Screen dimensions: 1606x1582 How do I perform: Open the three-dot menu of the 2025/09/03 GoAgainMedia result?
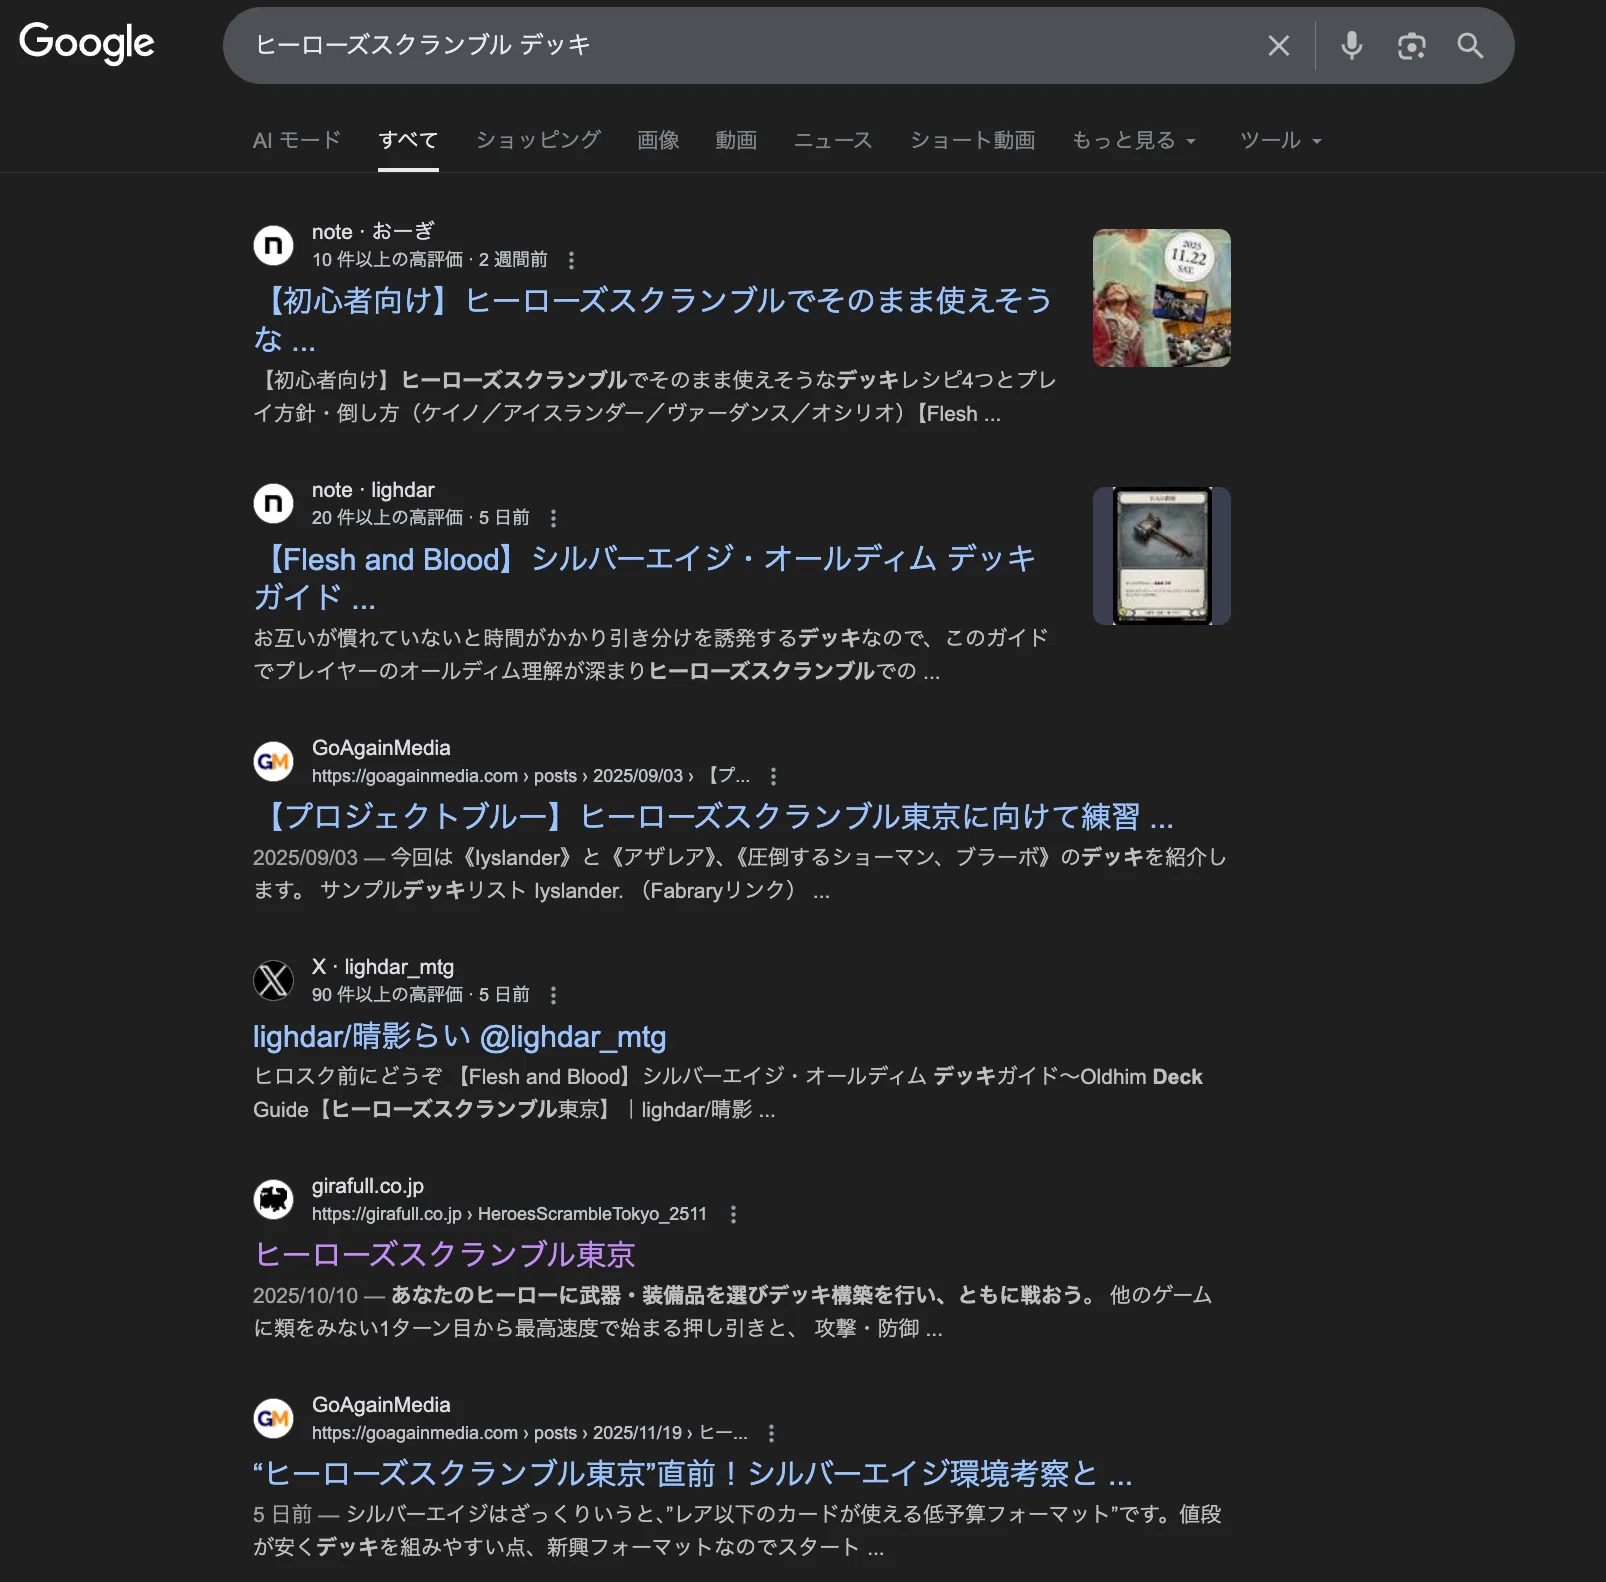pyautogui.click(x=773, y=776)
